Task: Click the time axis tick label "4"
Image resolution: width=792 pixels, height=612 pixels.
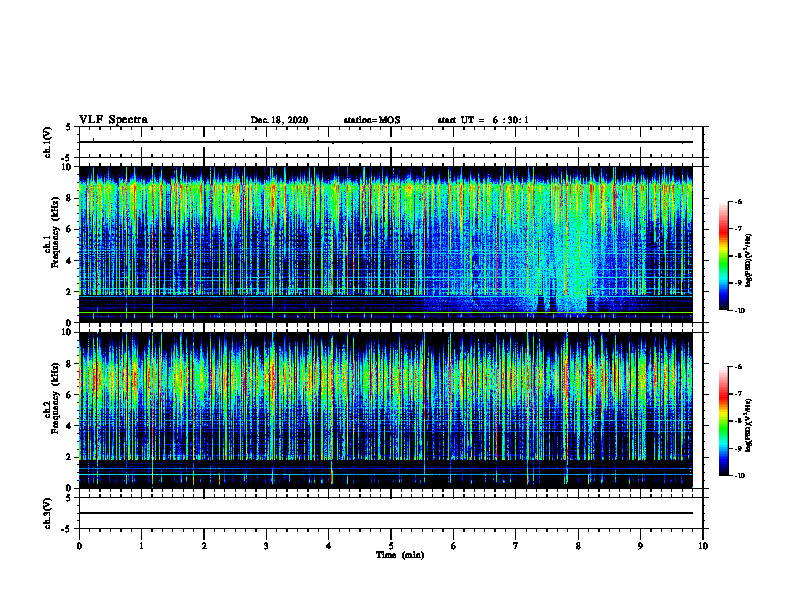Action: point(329,546)
